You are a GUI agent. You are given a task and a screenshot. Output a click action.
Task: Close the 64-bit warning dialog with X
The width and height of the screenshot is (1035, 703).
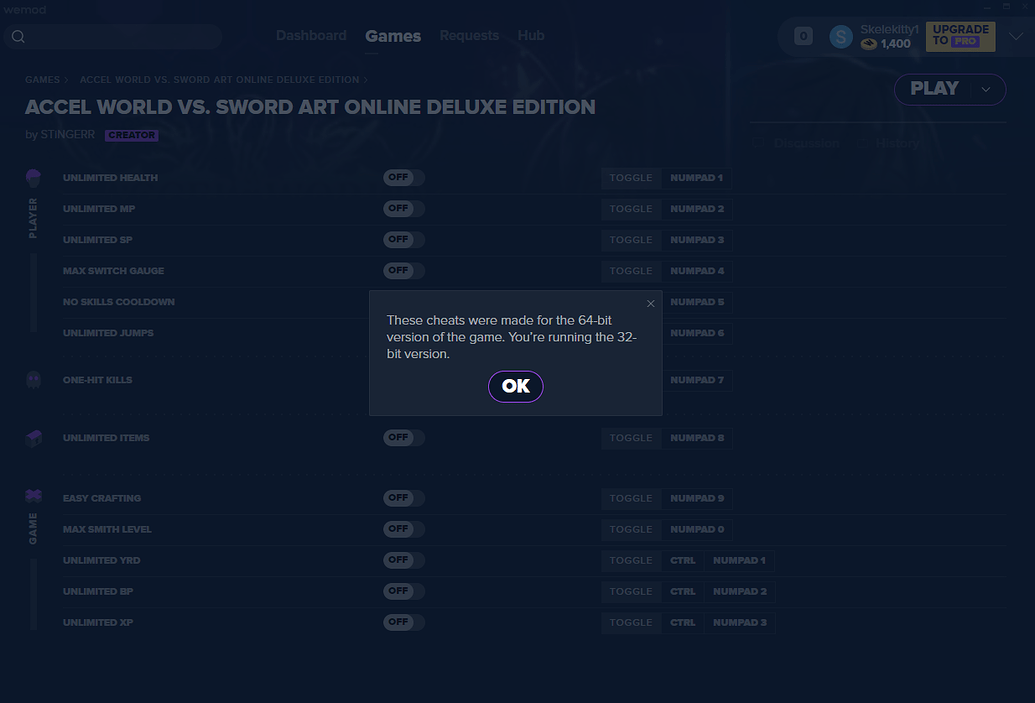[x=651, y=304]
